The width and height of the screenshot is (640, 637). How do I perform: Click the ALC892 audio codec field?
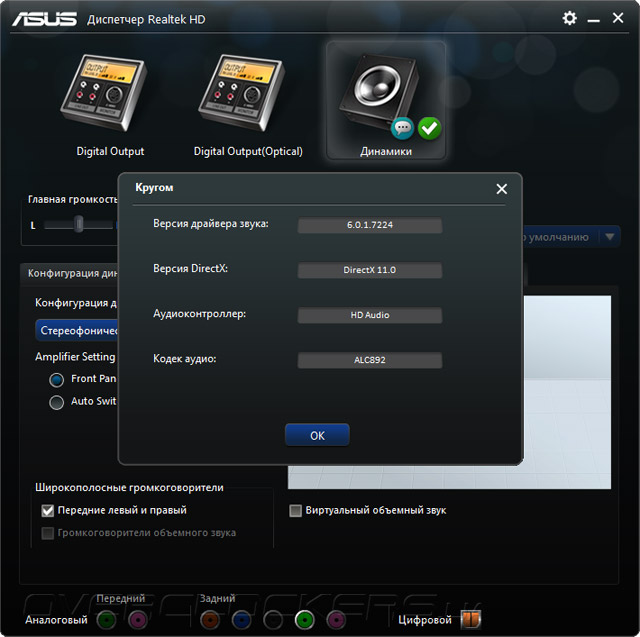point(370,360)
